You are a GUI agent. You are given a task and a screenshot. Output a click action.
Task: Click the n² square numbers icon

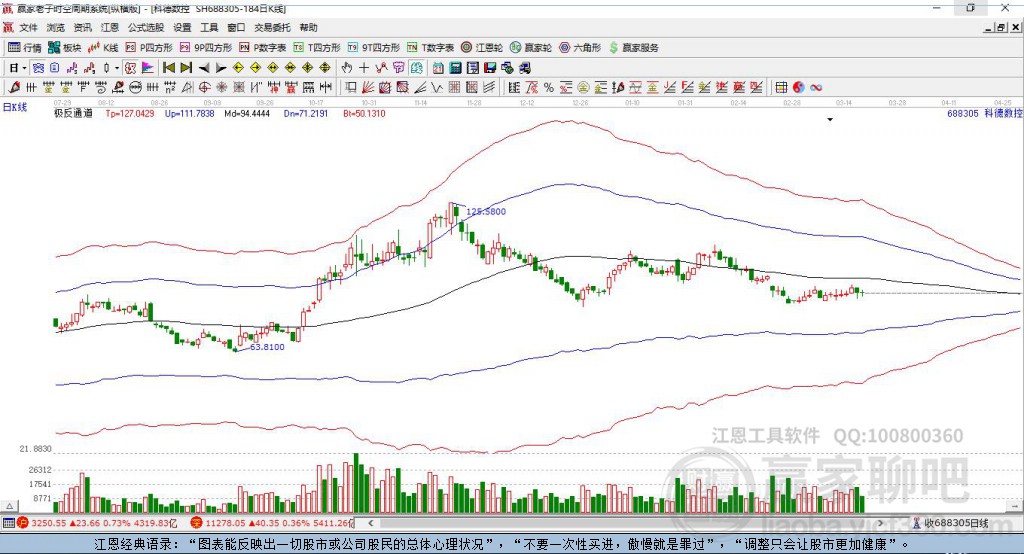(x=170, y=88)
